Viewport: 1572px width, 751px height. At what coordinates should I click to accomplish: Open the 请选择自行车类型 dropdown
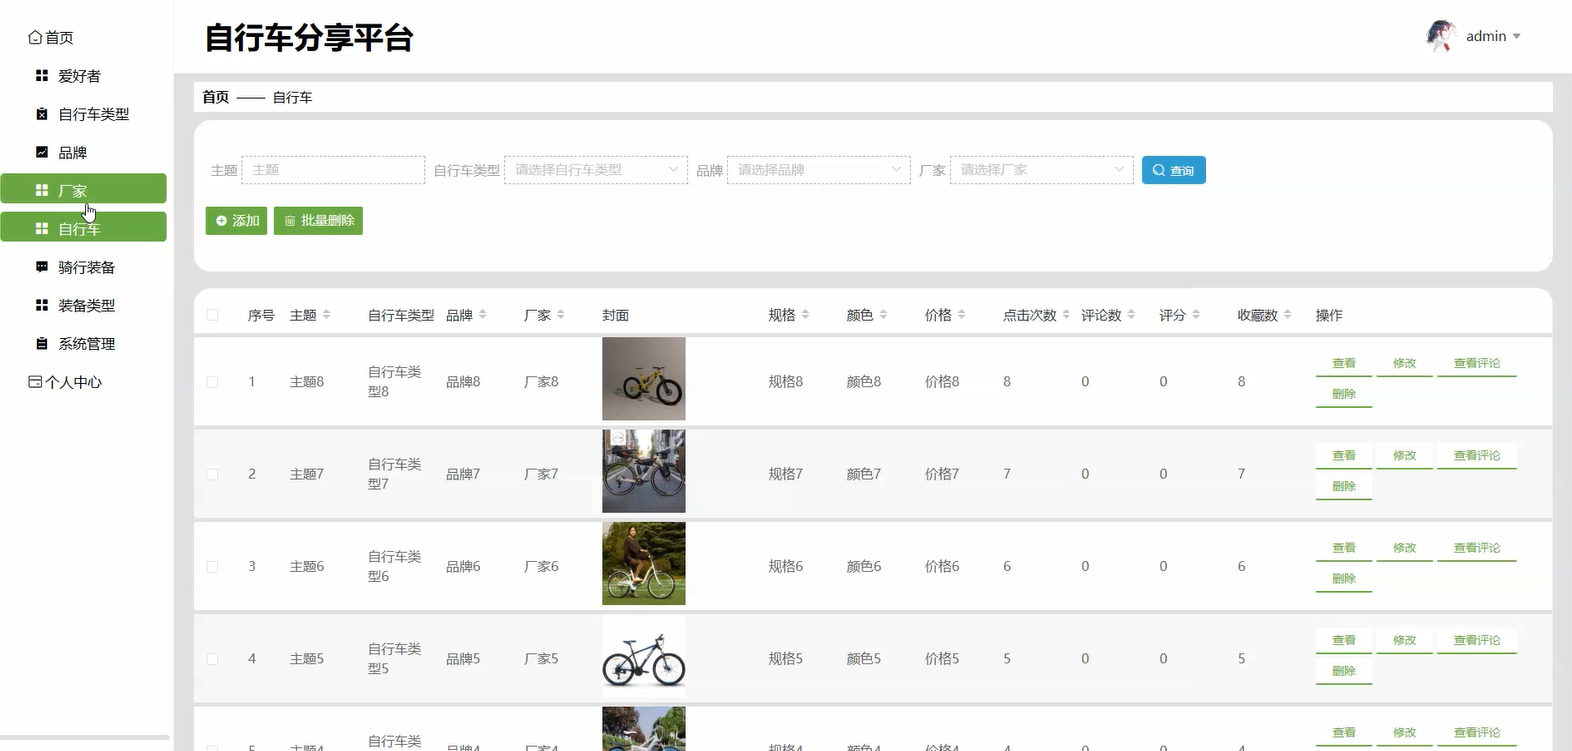pos(596,170)
